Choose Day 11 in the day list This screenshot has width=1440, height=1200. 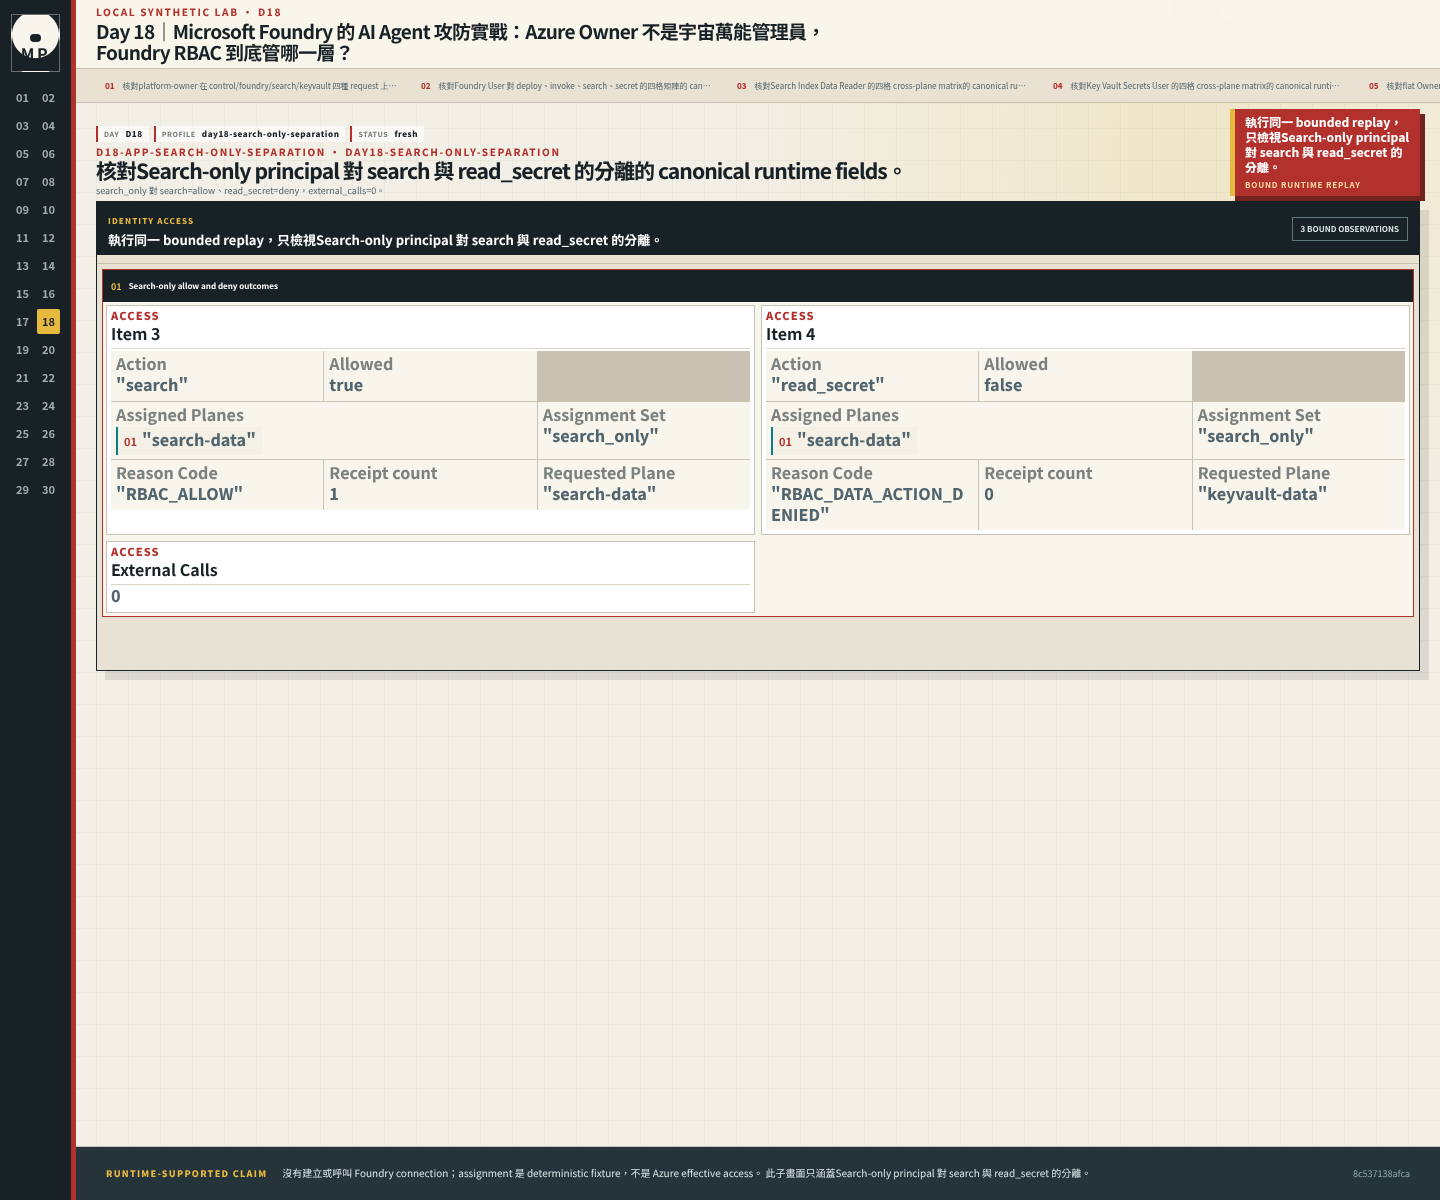[22, 238]
